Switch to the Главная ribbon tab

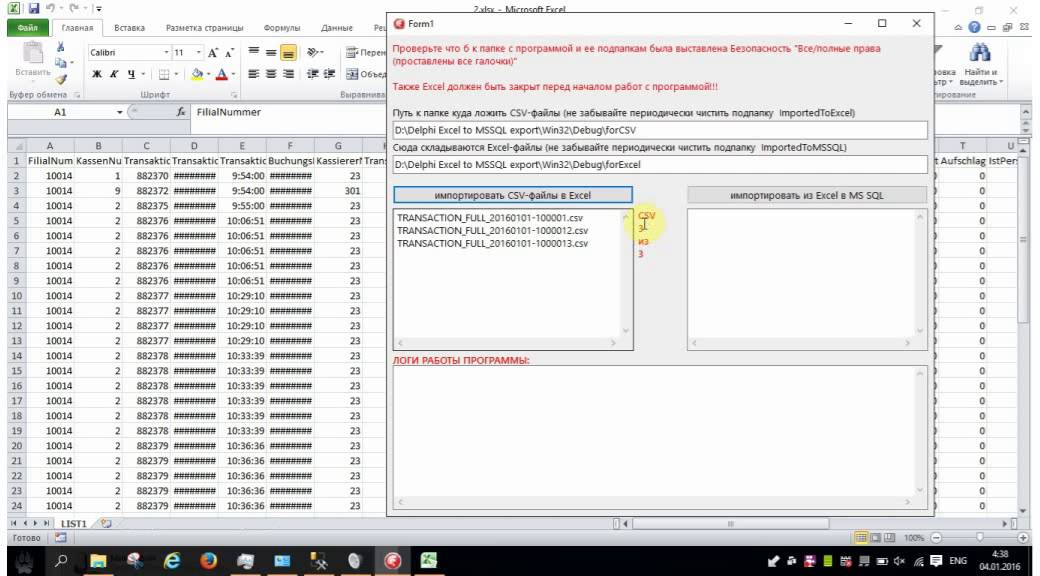[78, 28]
